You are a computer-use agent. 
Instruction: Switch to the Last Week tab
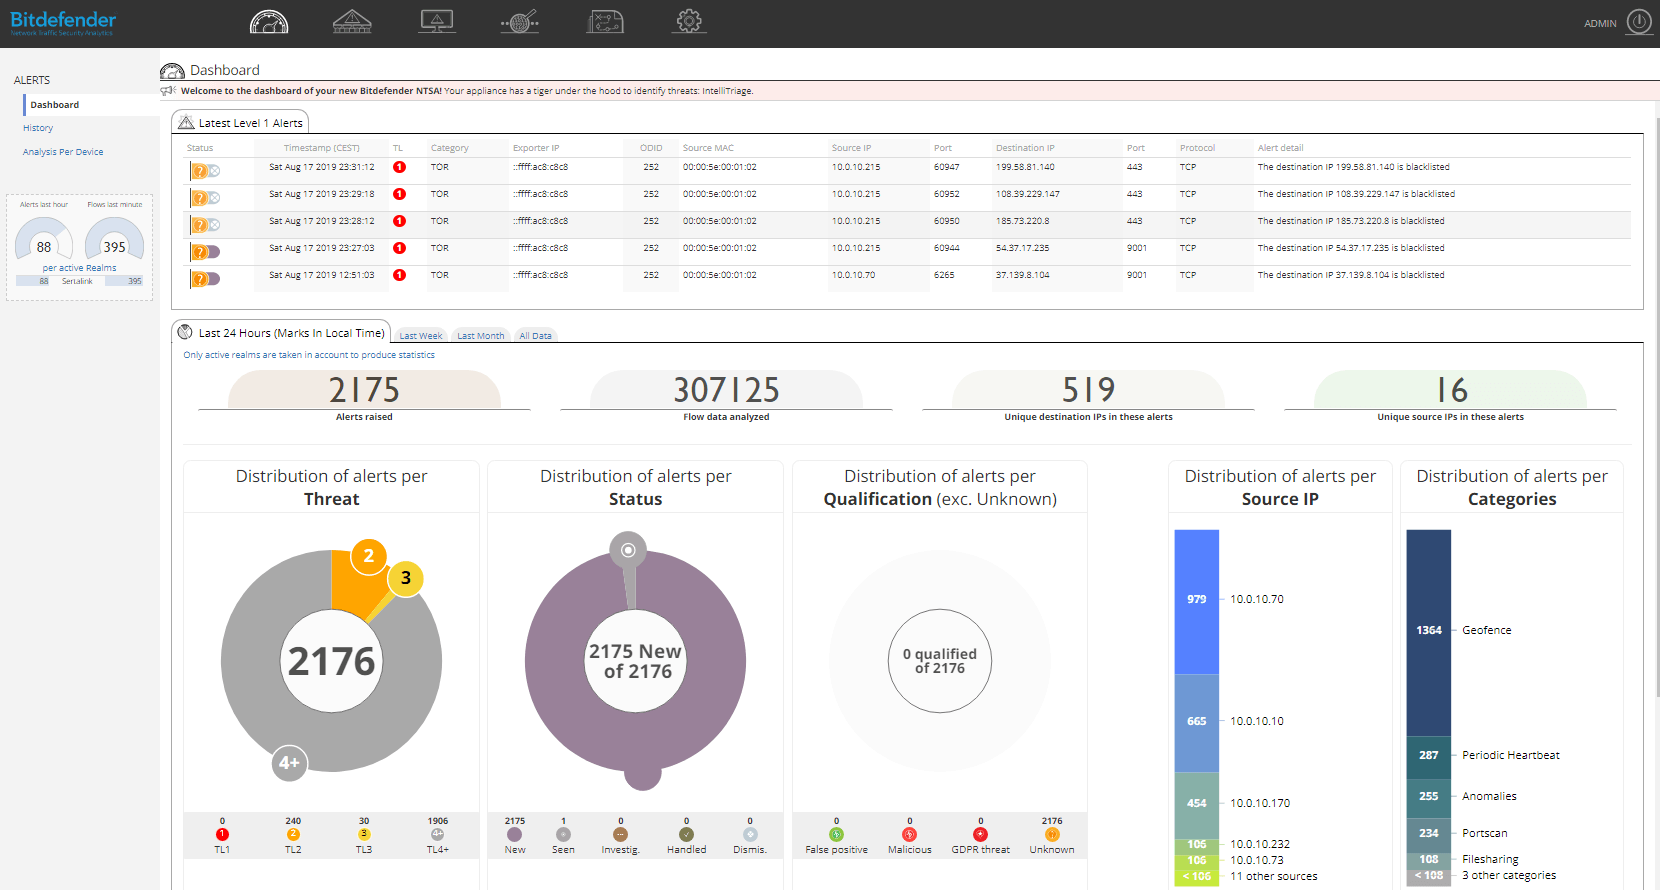[420, 336]
